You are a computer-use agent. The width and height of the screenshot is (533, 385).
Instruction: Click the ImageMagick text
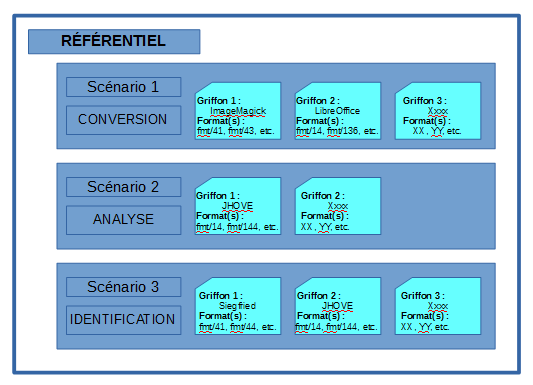click(x=238, y=111)
